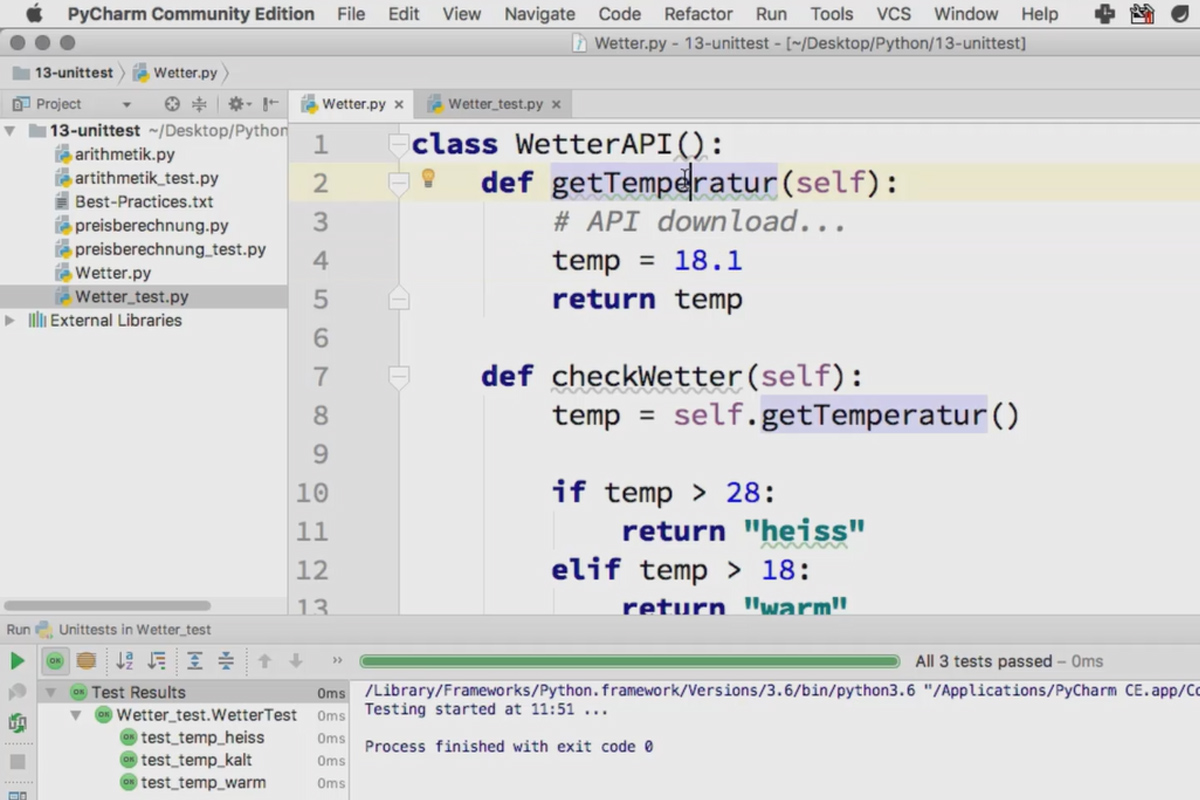Open artithmetik_test.py in project tree
1200x800 pixels.
click(x=146, y=178)
